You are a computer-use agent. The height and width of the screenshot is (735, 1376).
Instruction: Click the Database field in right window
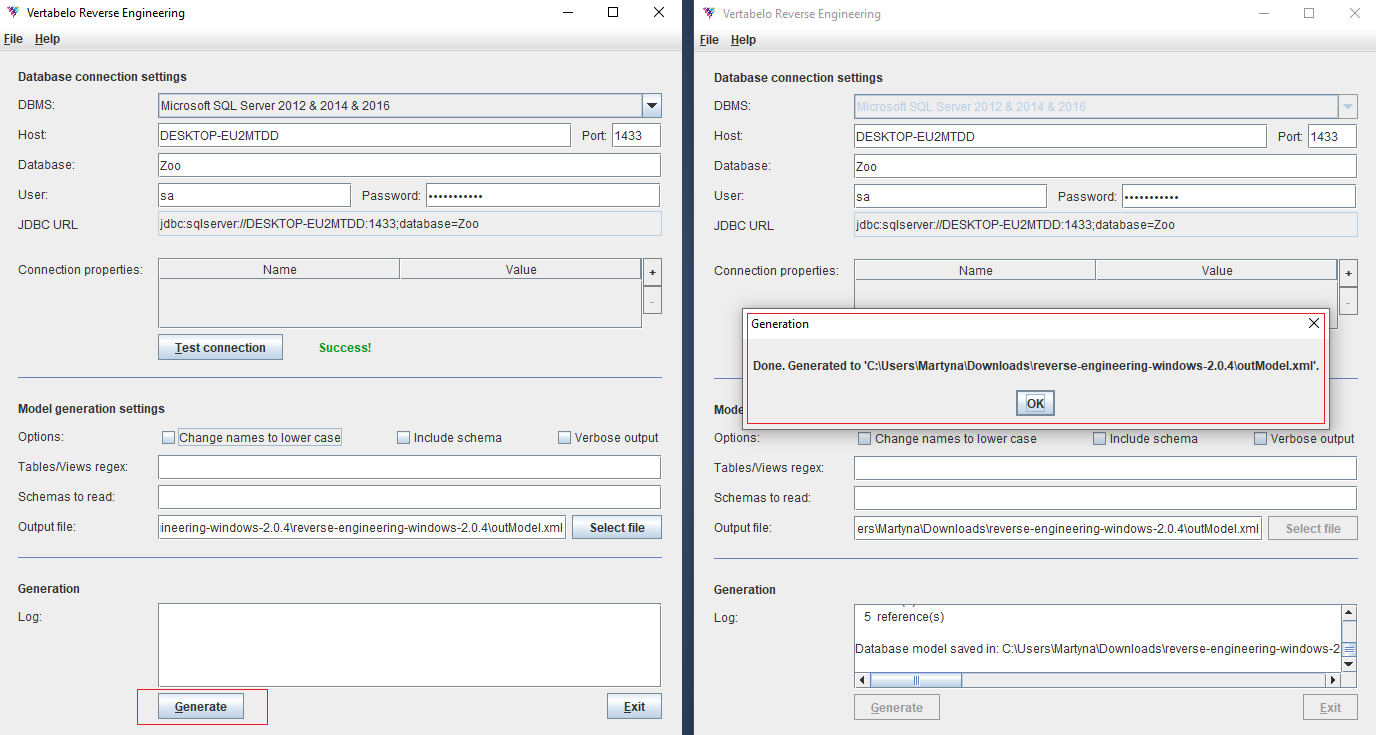1105,166
